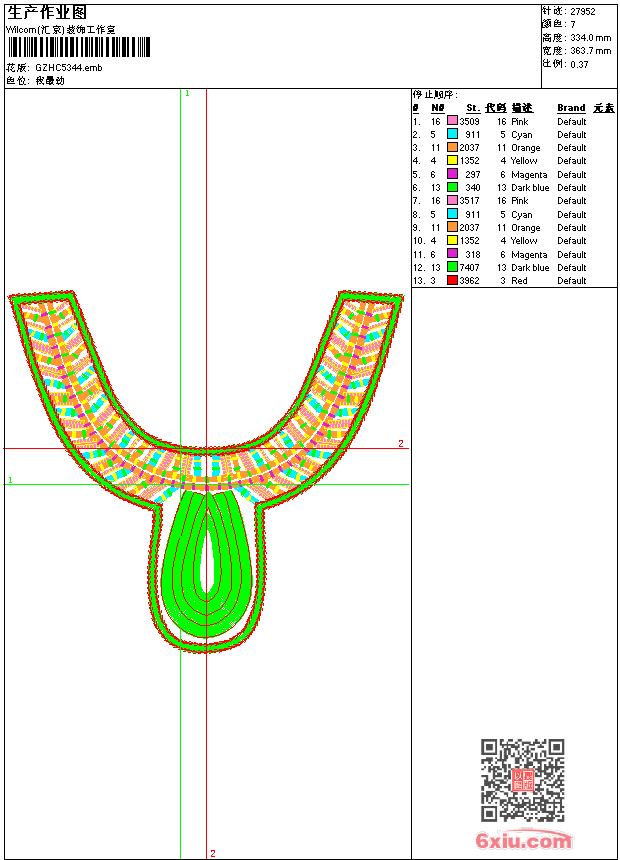
Task: Click the file name GZHC5344.emb
Action: (69, 68)
